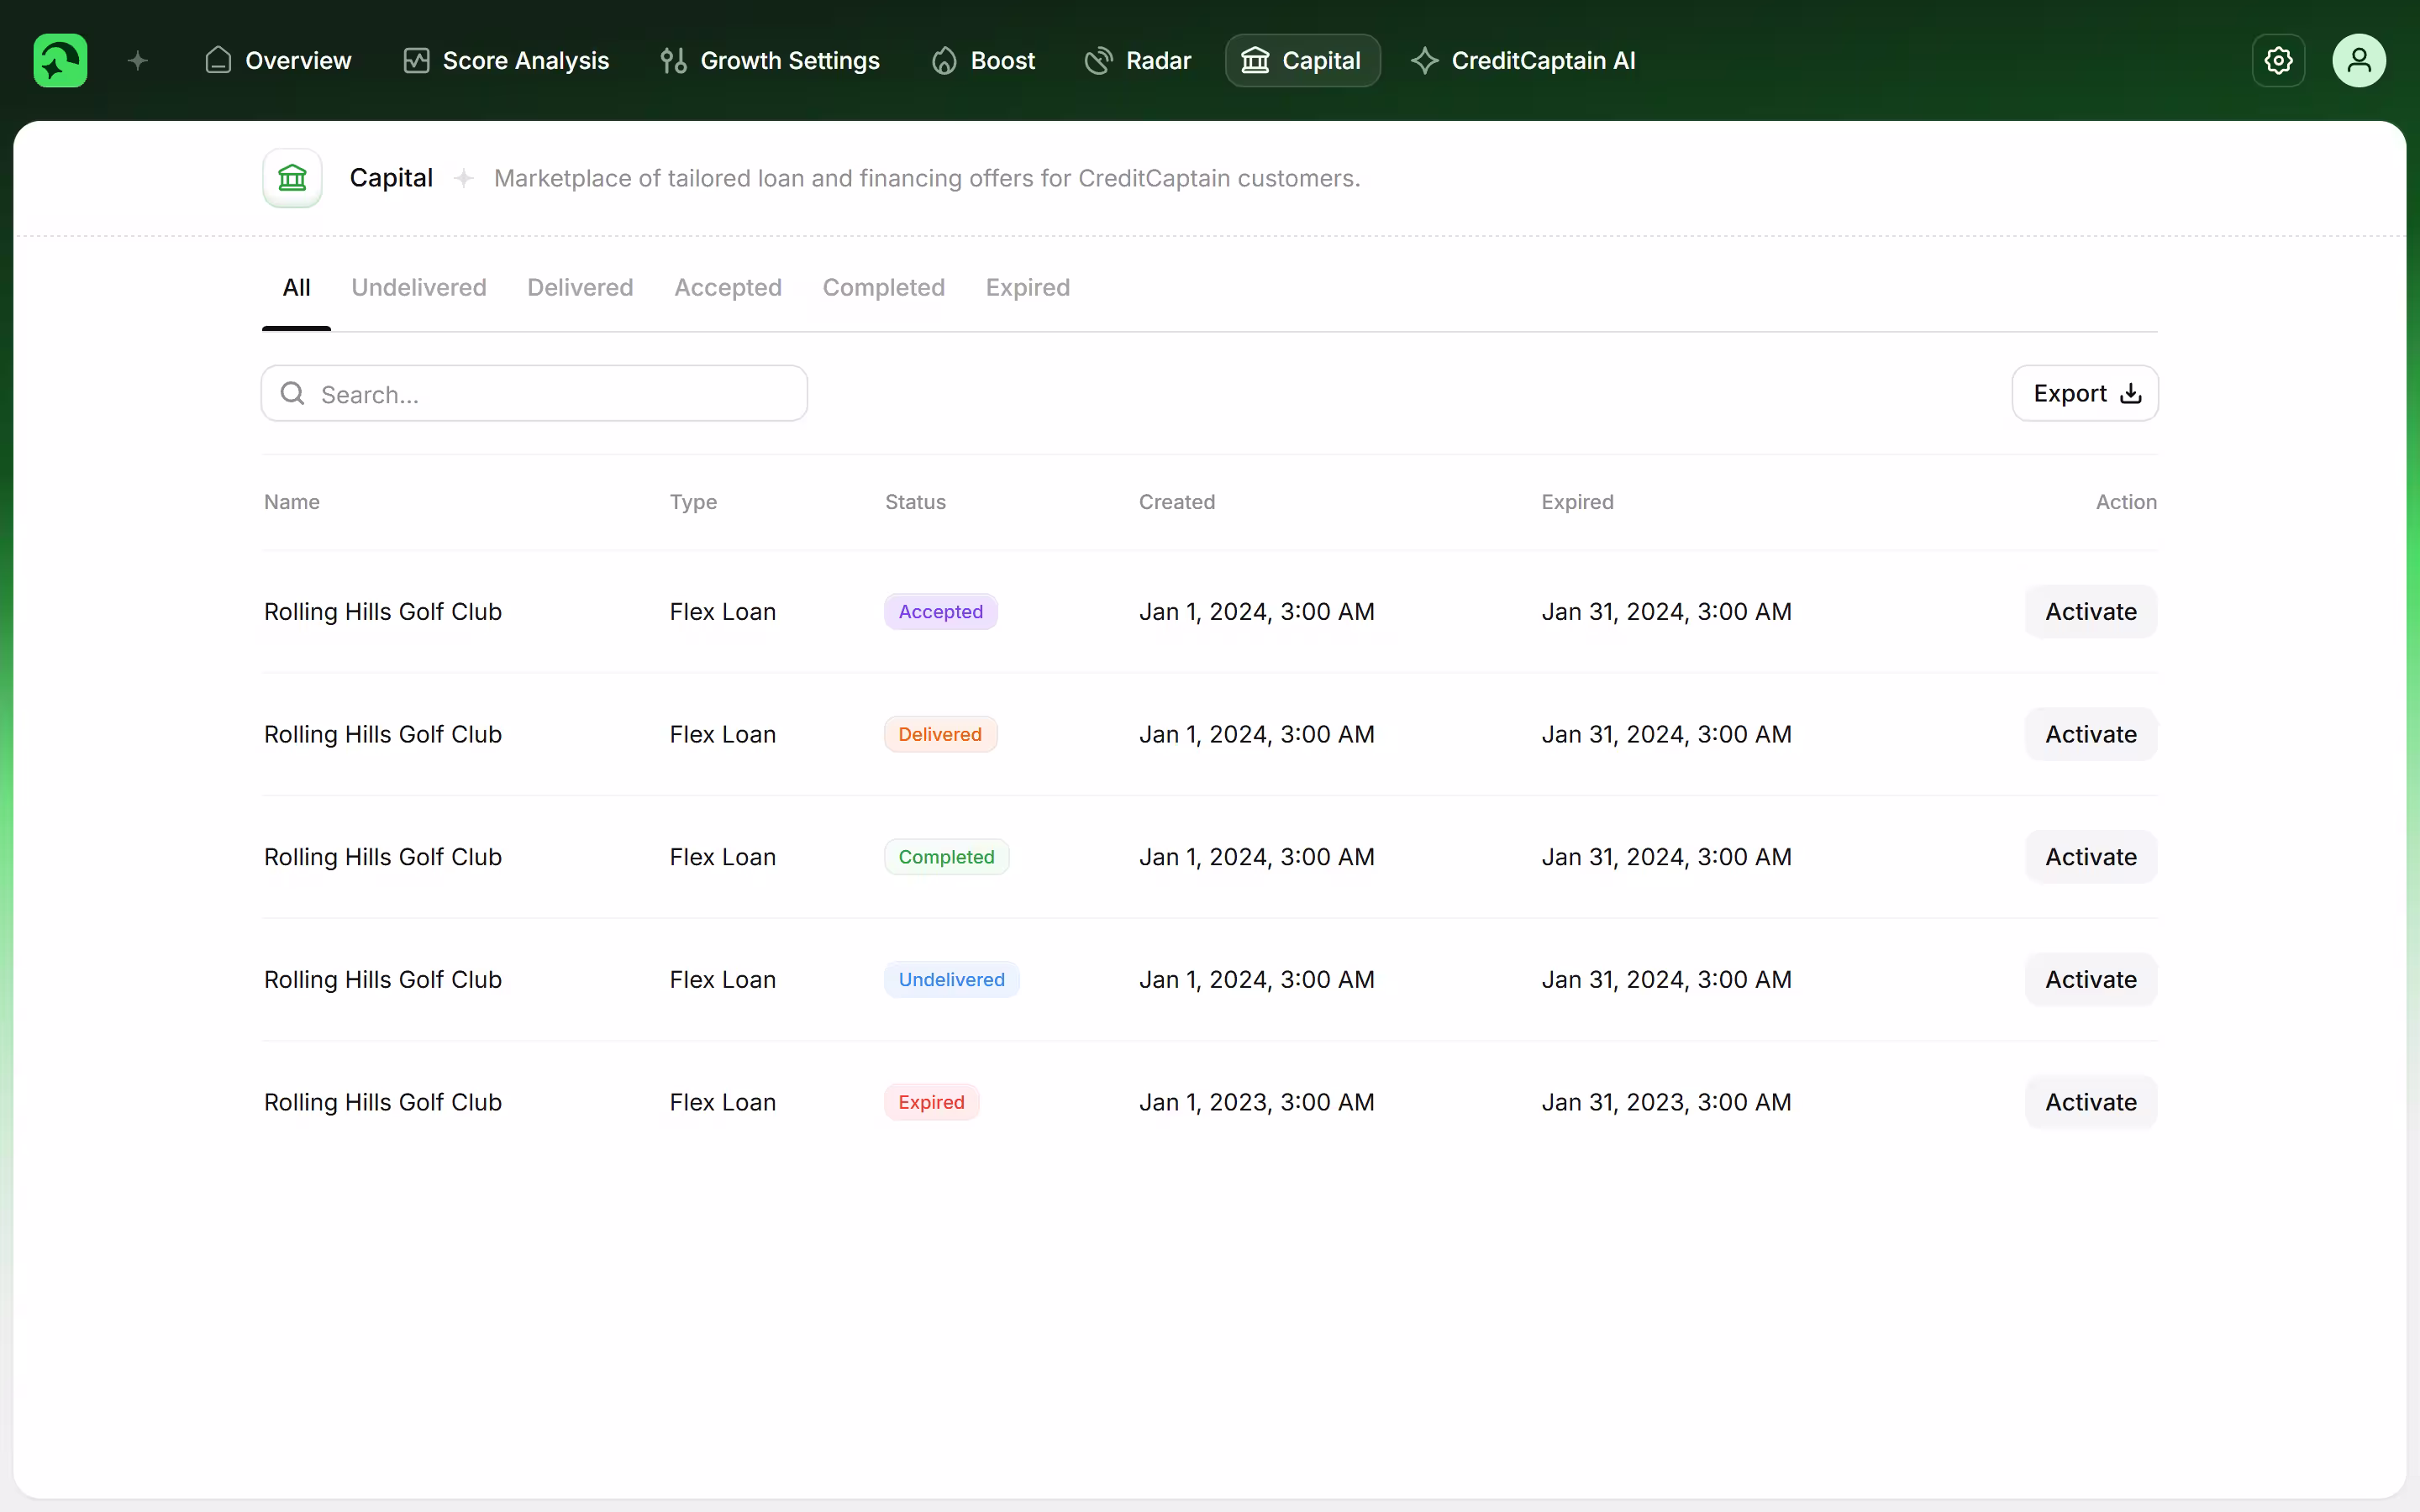Screen dimensions: 2420x1512
Task: Click the Capital bank icon in navbar
Action: pyautogui.click(x=1255, y=61)
